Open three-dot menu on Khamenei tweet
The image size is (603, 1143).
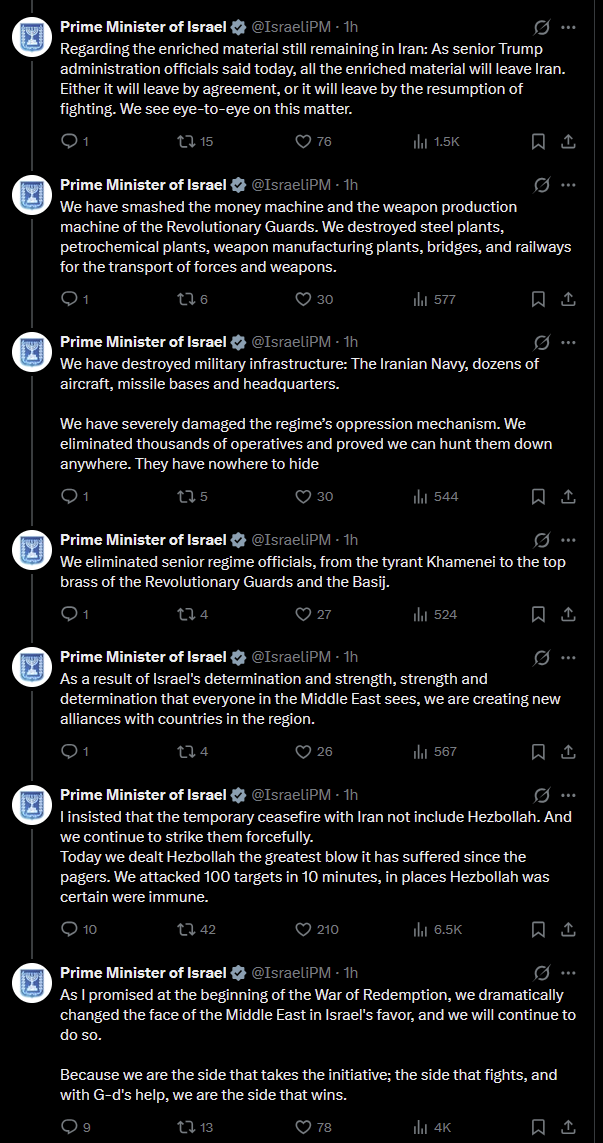569,540
